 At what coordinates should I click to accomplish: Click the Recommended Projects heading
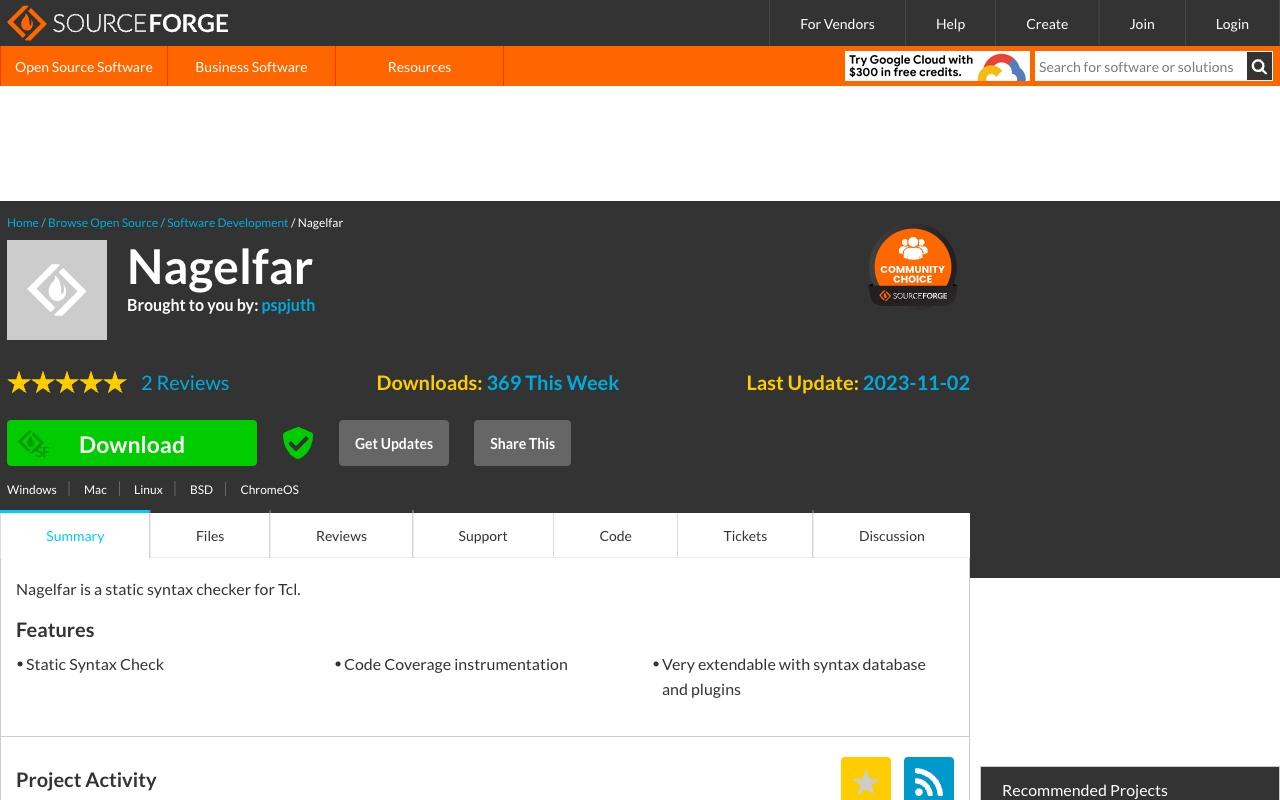tap(1085, 790)
